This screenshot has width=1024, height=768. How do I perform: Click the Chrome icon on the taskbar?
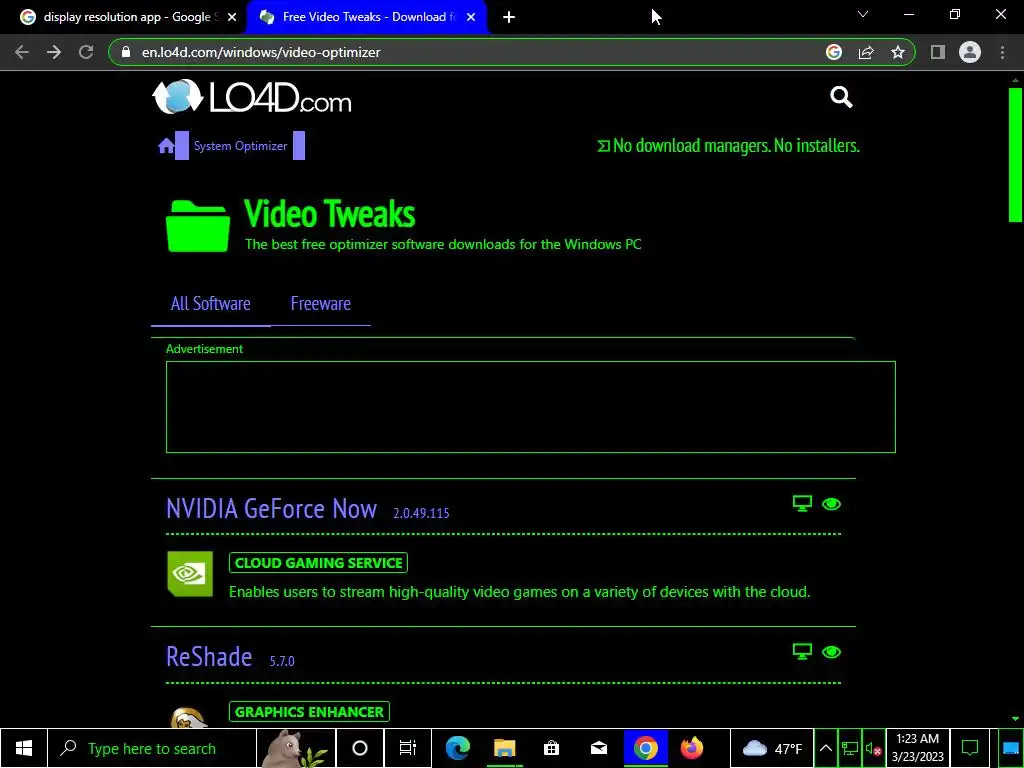pos(645,748)
